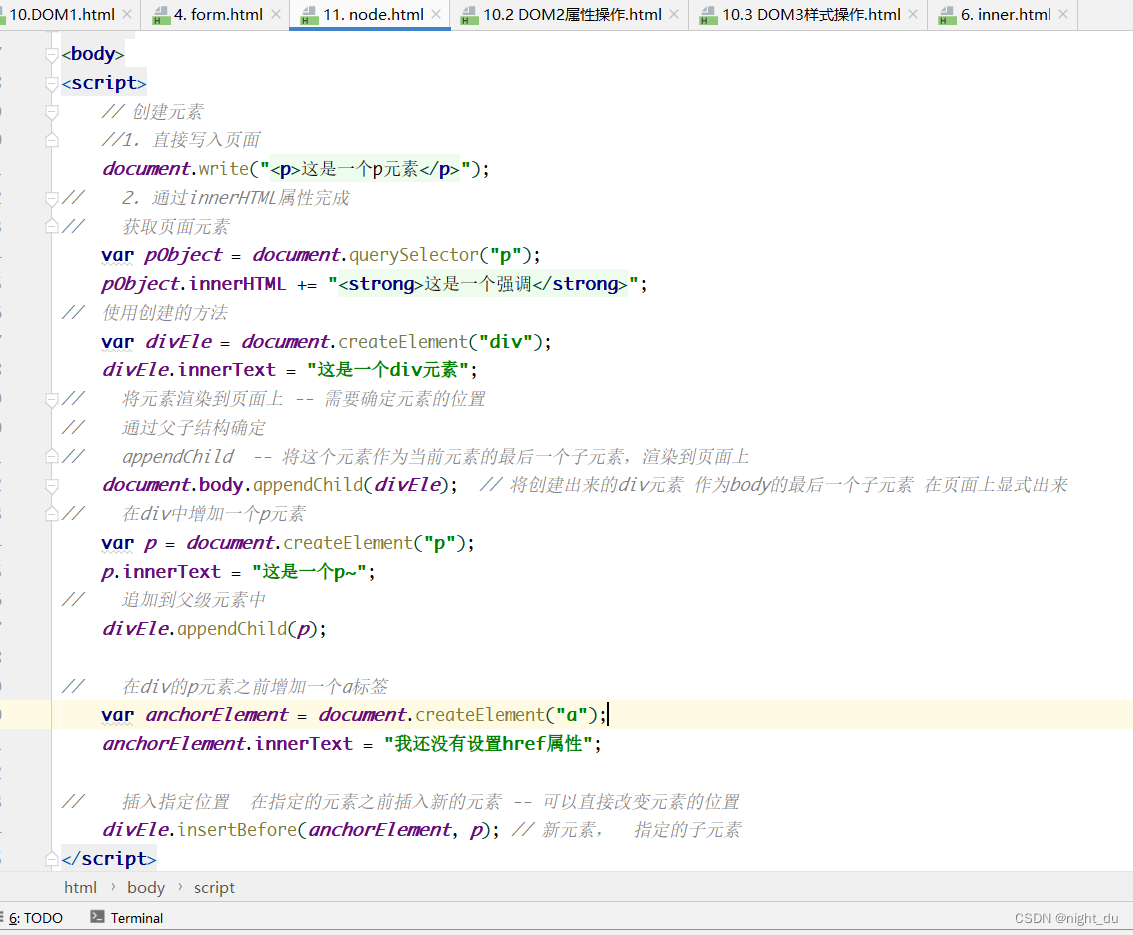Click the HTML icon on 10.3 DOM3样式操作.html tab
Image resolution: width=1133 pixels, height=935 pixels.
(x=708, y=15)
